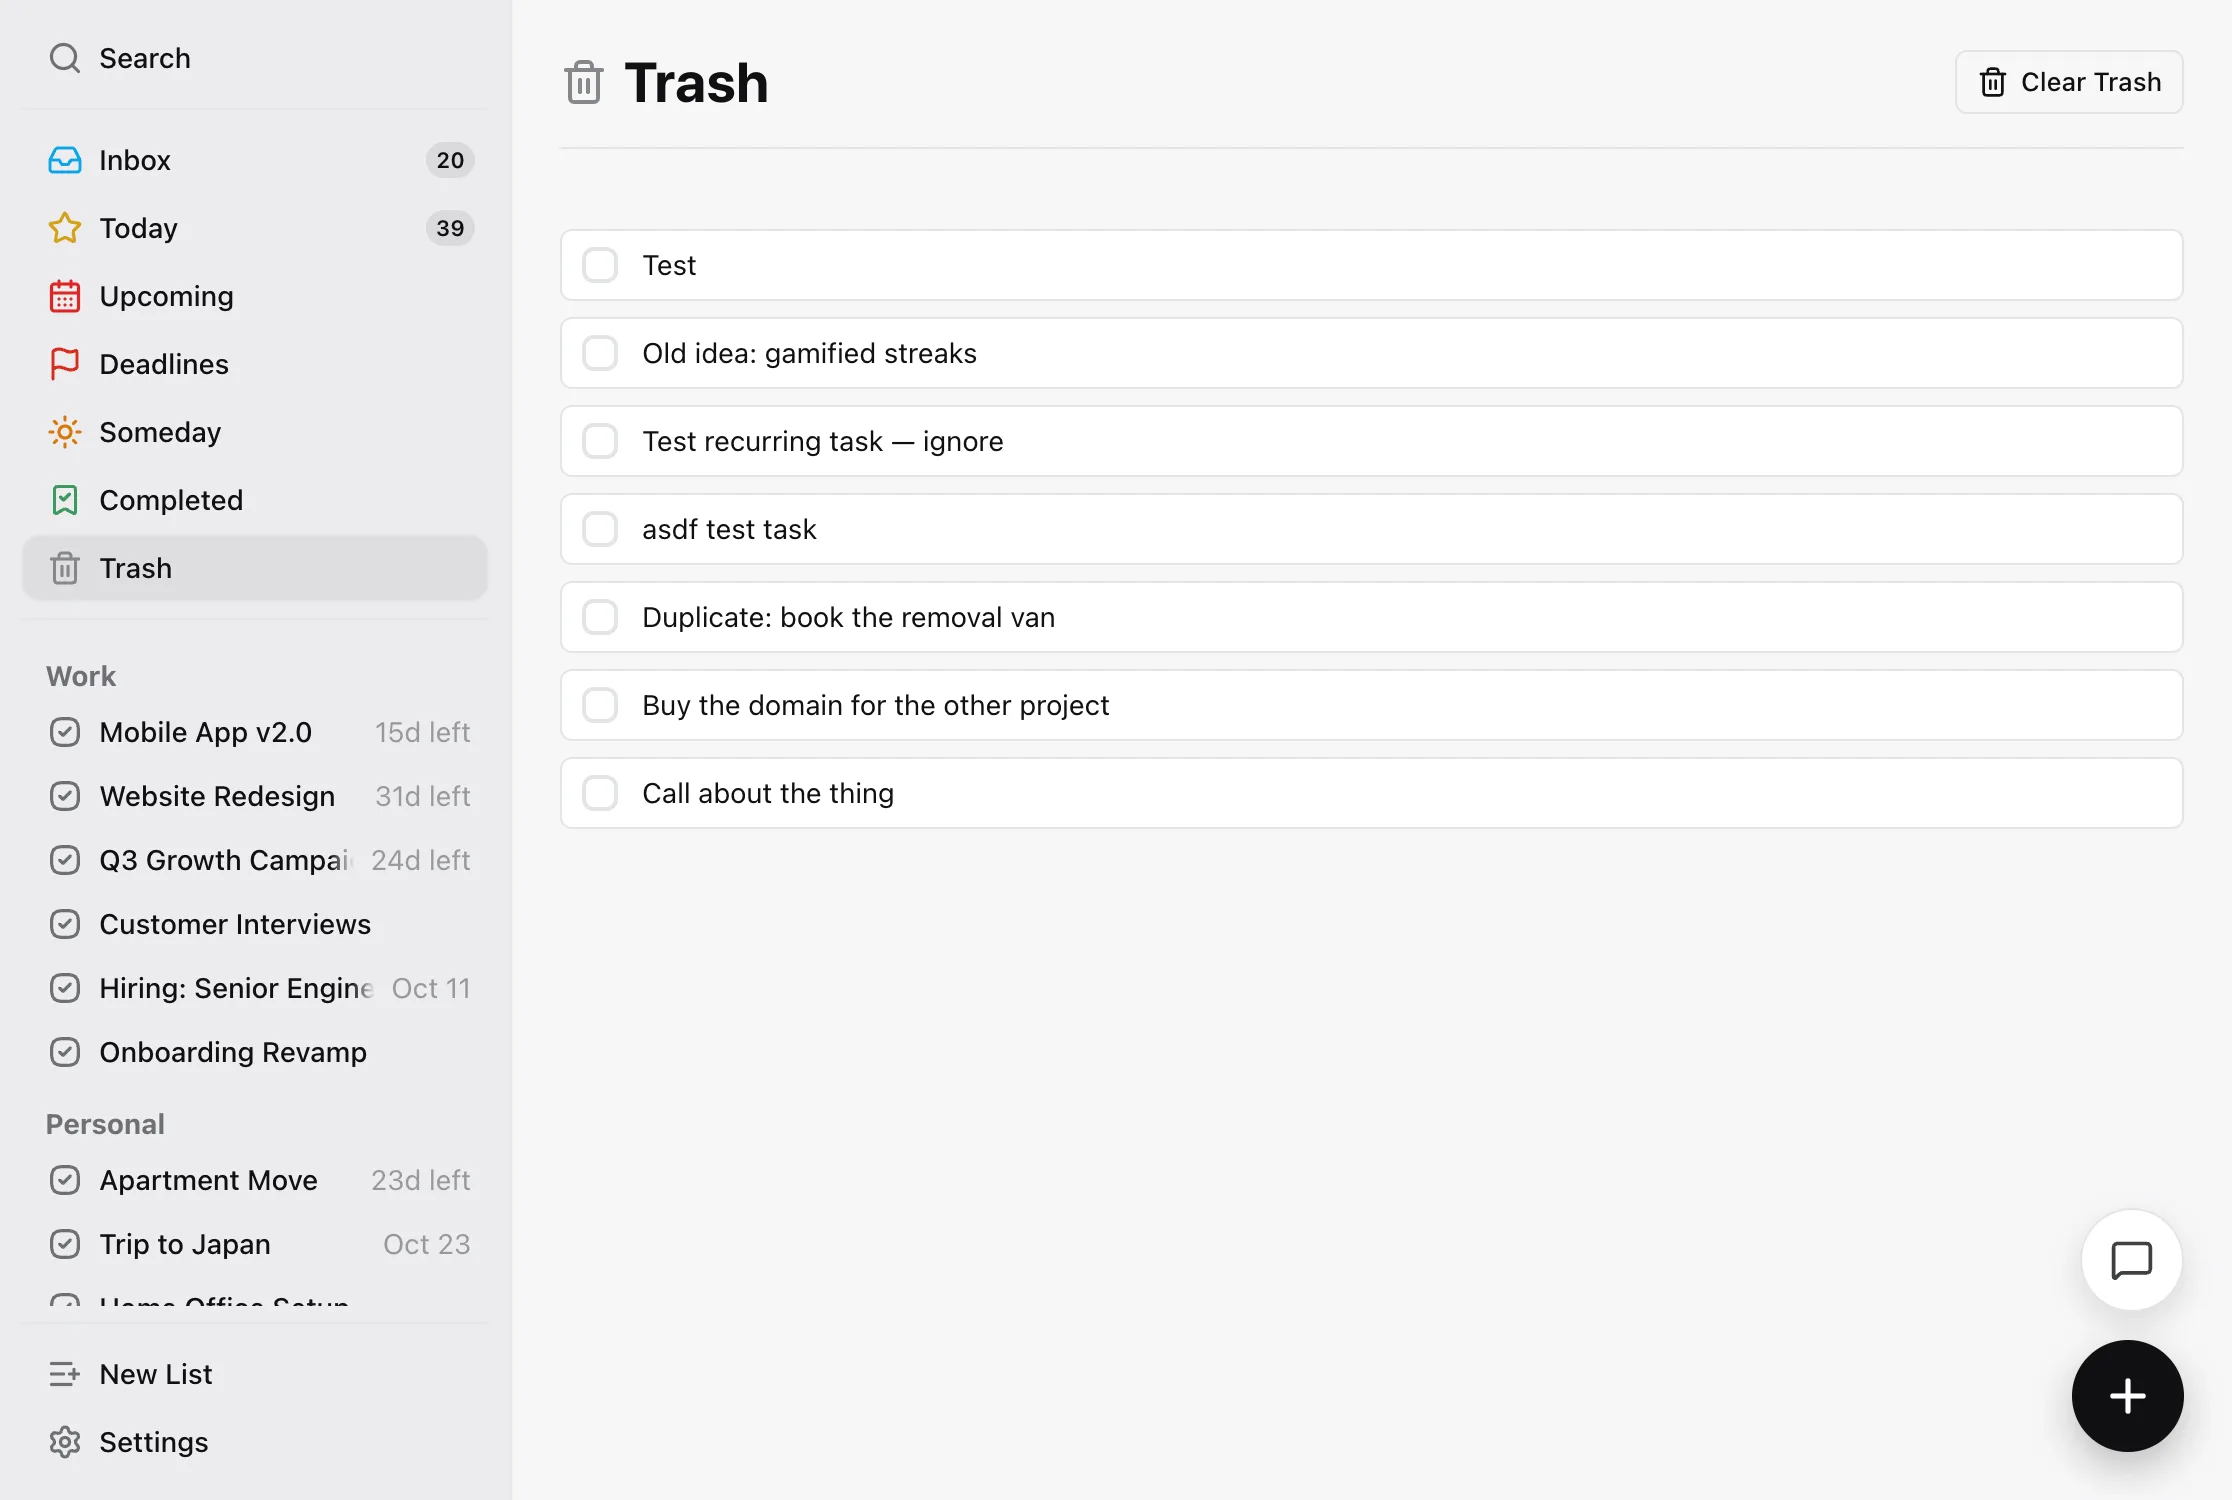Click the Hiring: Senior Engineer project icon
This screenshot has width=2232, height=1500.
pyautogui.click(x=65, y=988)
